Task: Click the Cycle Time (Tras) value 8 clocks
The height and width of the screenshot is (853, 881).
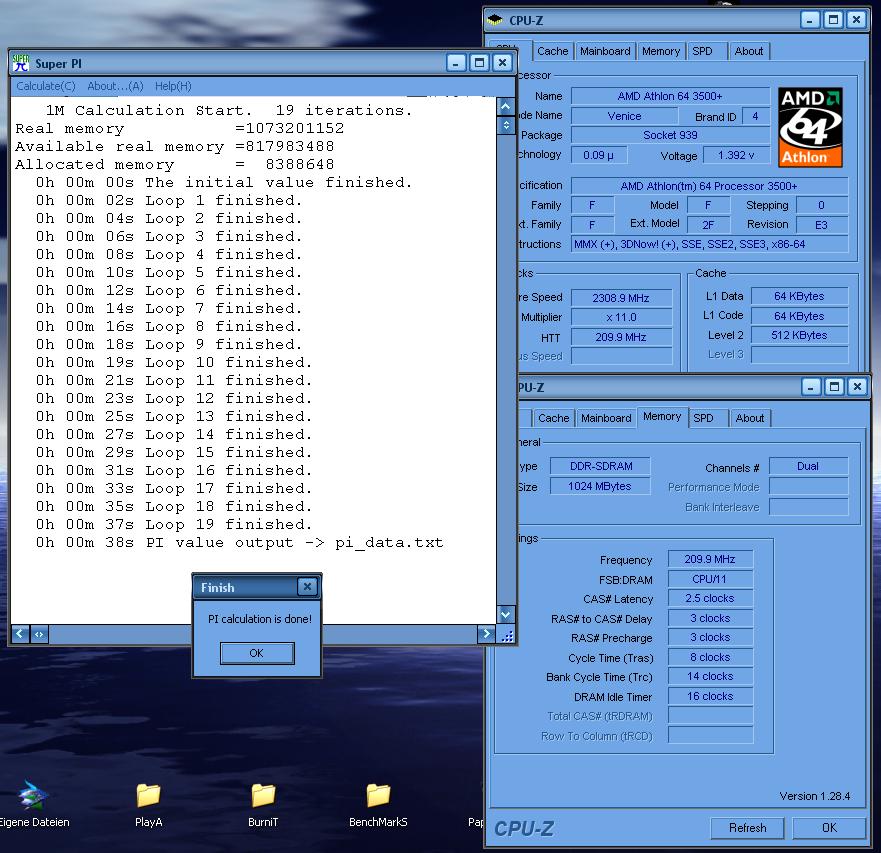Action: (x=710, y=657)
